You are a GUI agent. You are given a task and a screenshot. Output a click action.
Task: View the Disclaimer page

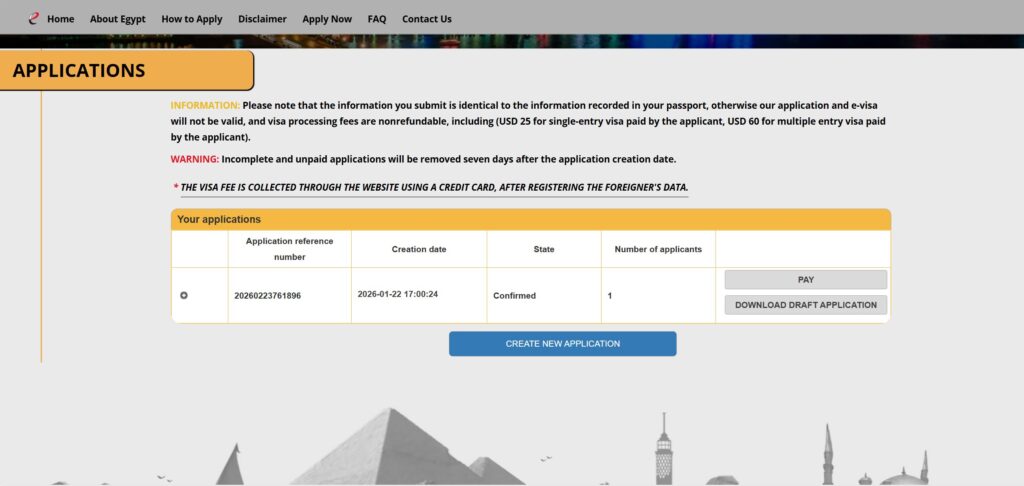pyautogui.click(x=262, y=19)
